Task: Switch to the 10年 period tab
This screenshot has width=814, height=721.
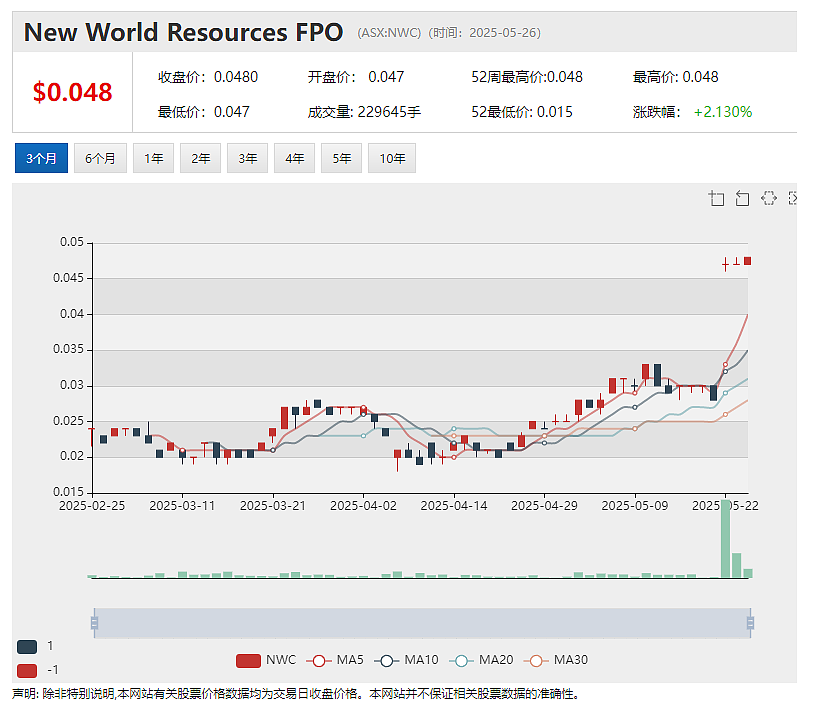Action: point(392,158)
